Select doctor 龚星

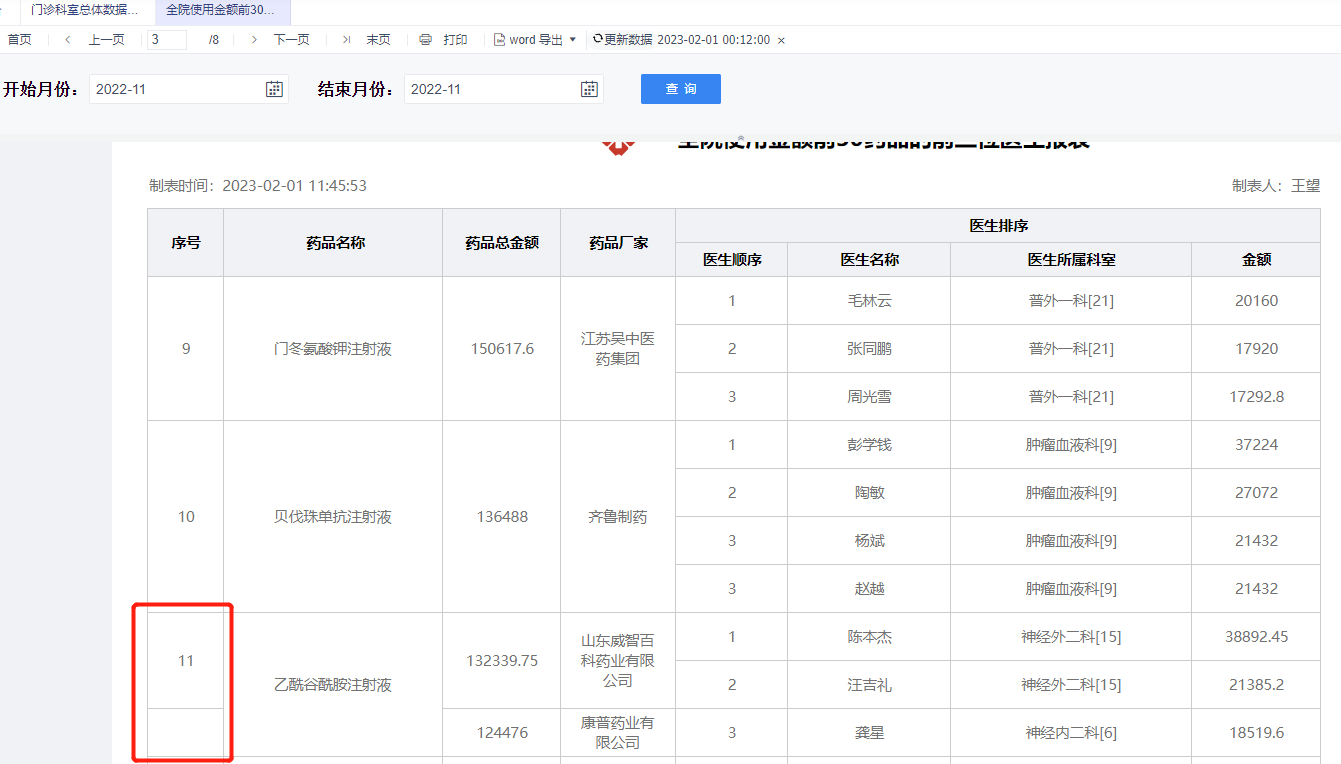[x=869, y=733]
